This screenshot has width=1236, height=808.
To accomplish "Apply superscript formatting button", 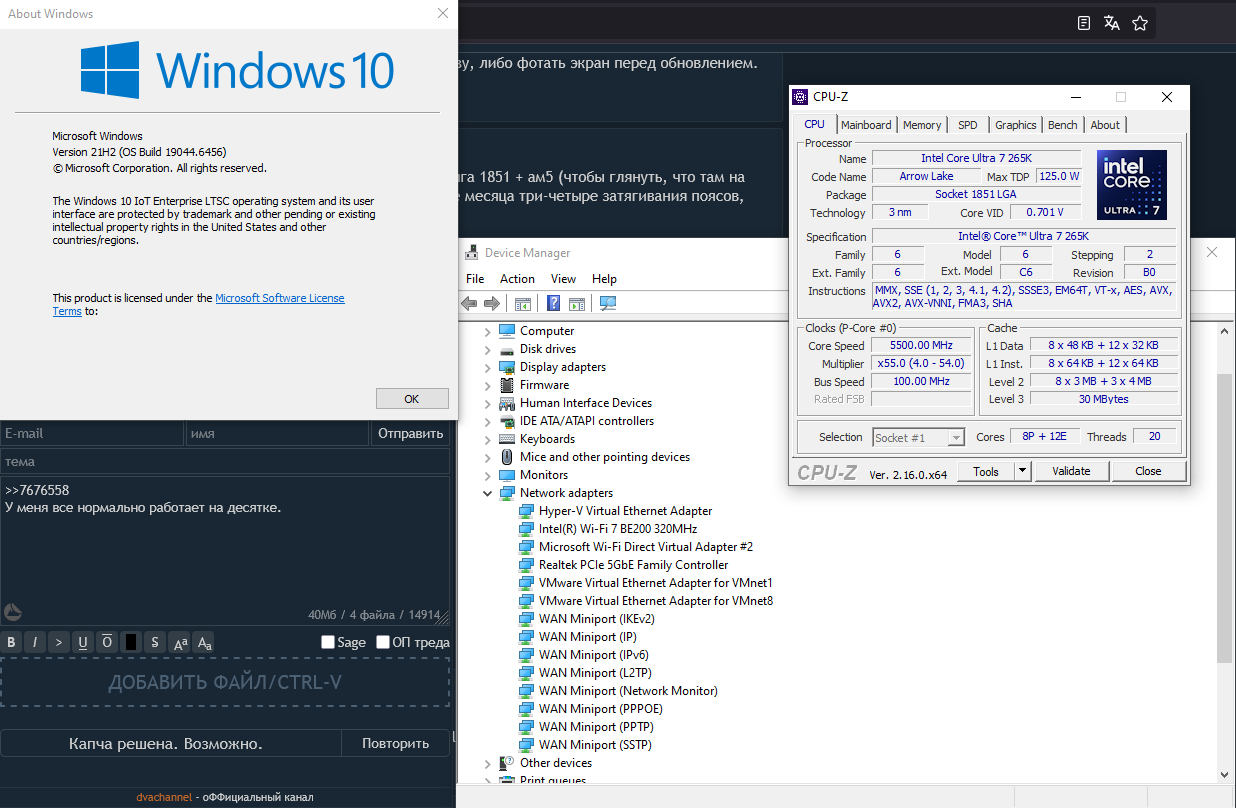I will point(180,642).
